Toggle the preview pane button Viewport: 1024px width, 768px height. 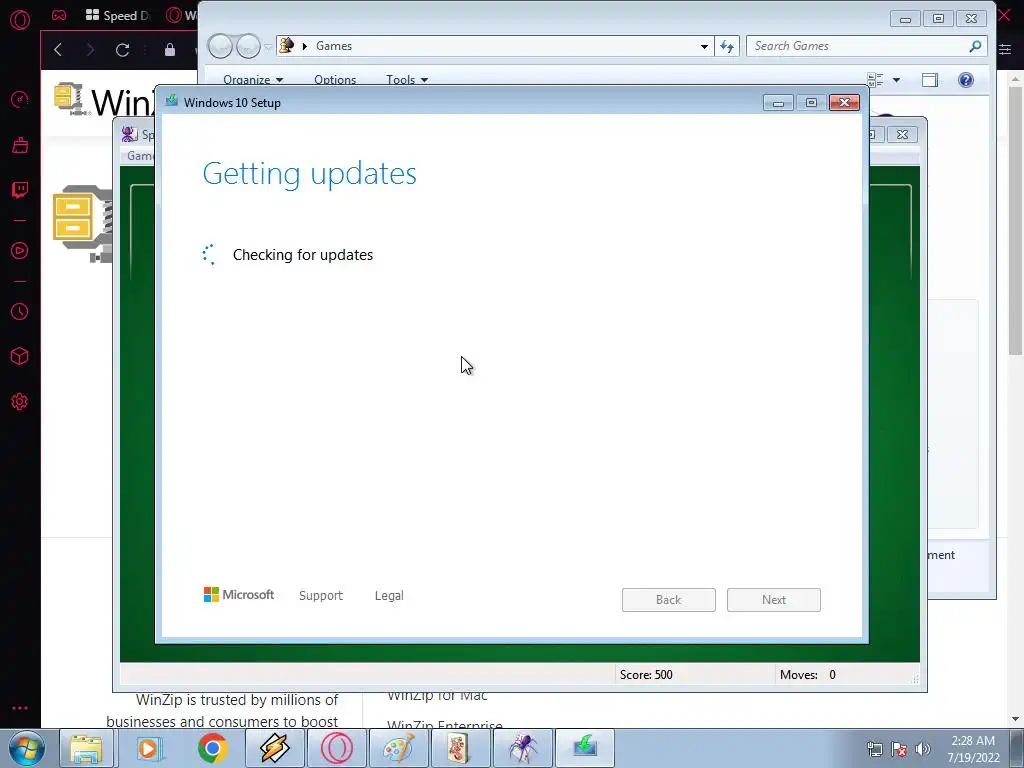click(x=930, y=80)
